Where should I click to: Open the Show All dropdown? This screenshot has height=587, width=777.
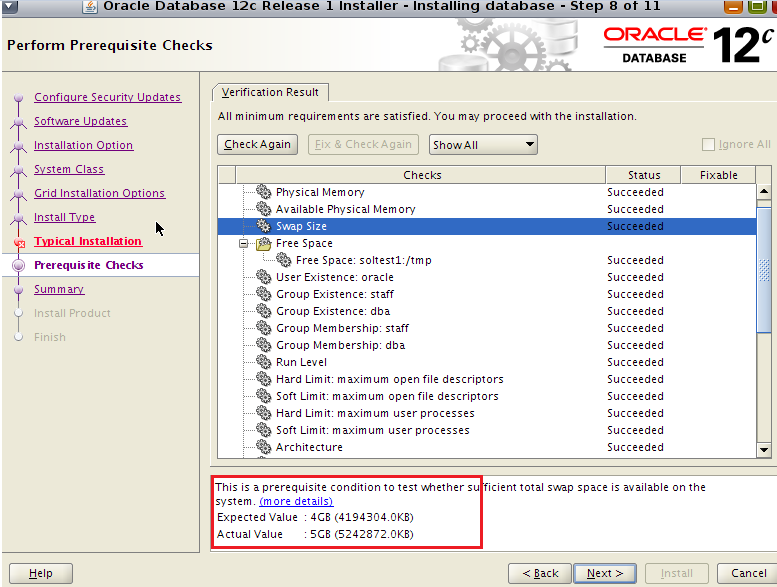pos(483,145)
